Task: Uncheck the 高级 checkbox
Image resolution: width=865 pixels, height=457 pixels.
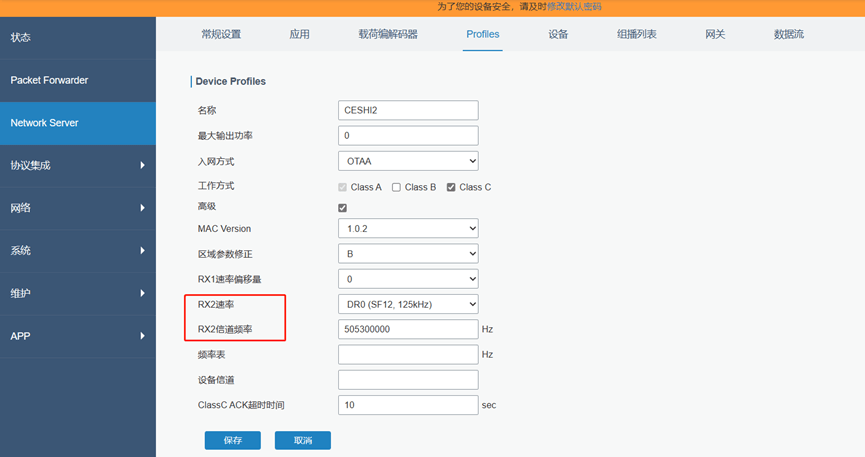Action: (x=343, y=208)
